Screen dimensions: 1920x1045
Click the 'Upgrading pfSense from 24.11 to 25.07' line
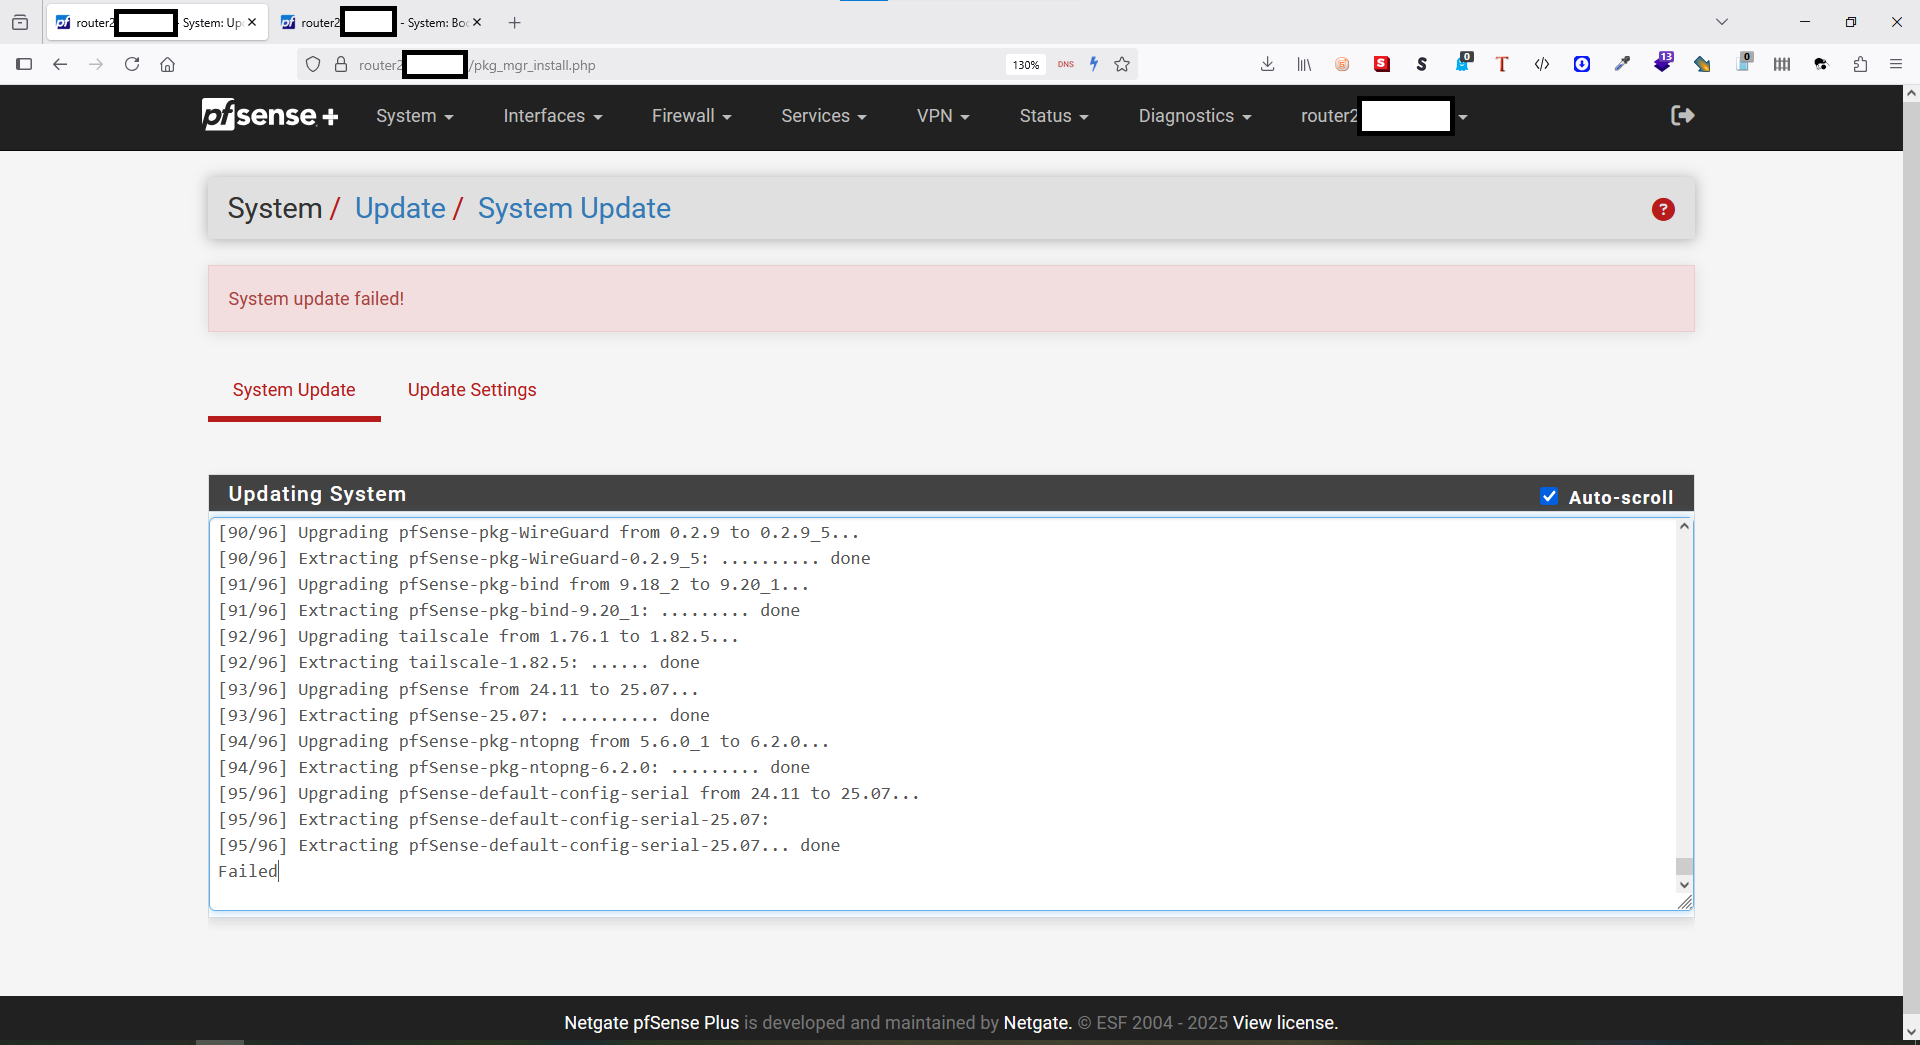[458, 689]
